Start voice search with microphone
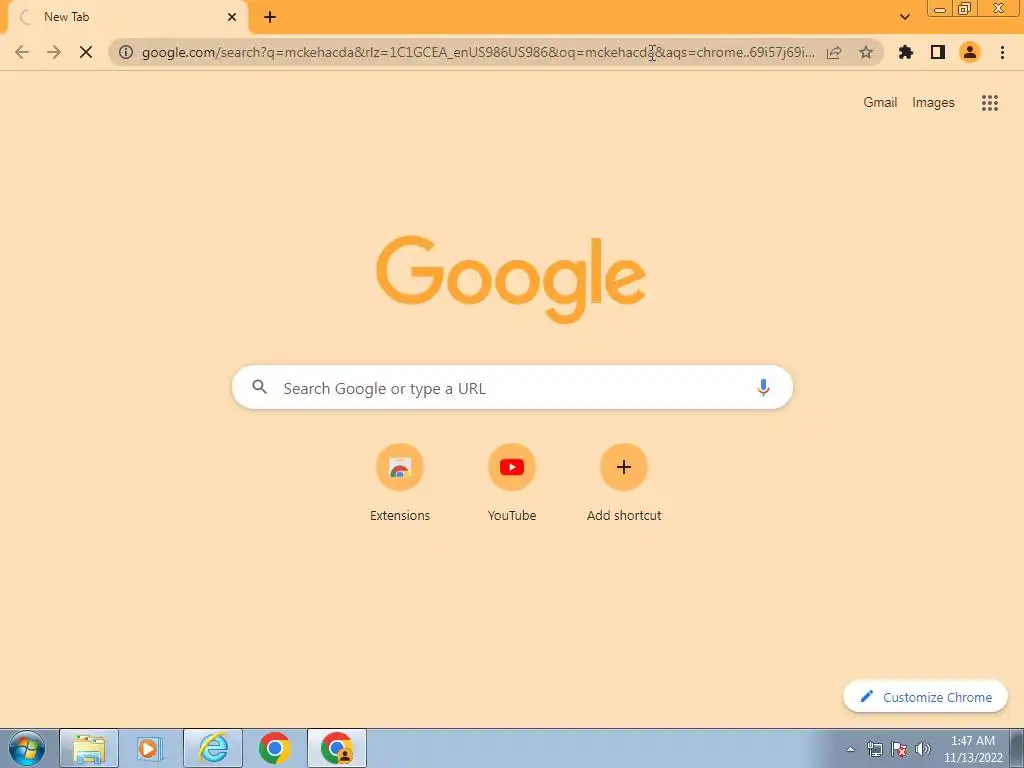 (763, 387)
